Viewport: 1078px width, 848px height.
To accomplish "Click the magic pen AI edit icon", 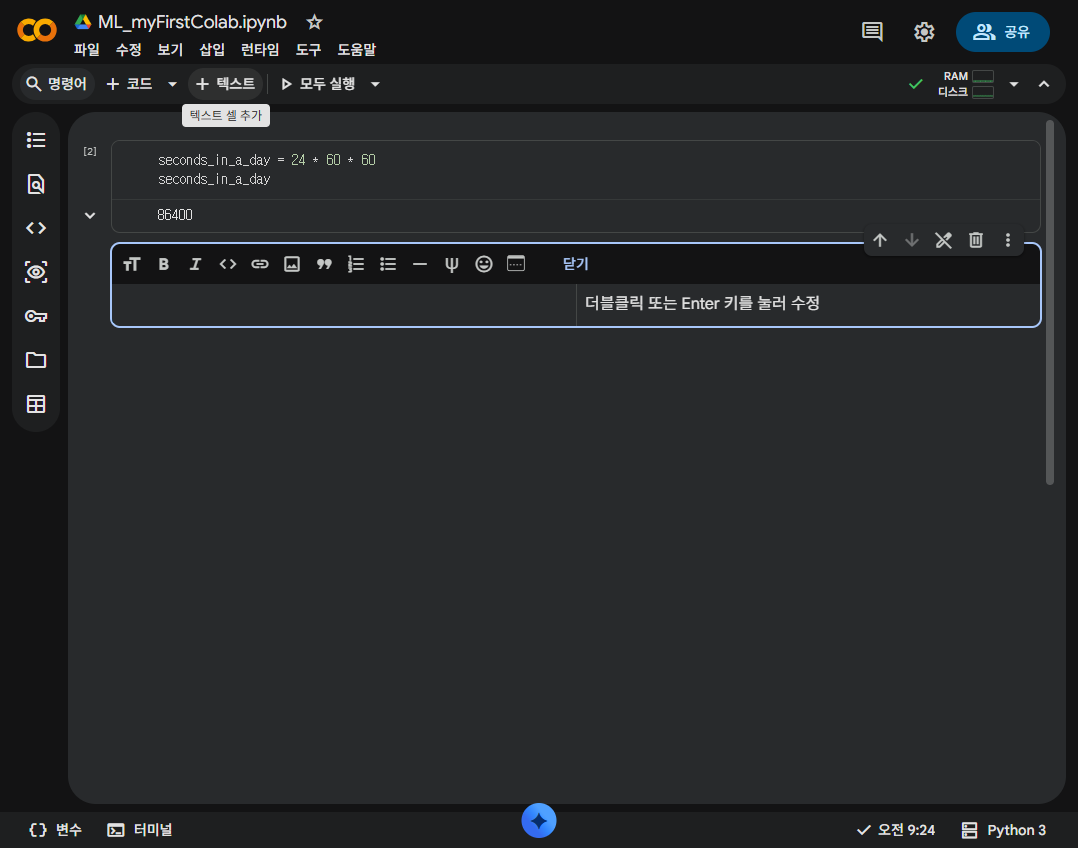I will click(943, 240).
